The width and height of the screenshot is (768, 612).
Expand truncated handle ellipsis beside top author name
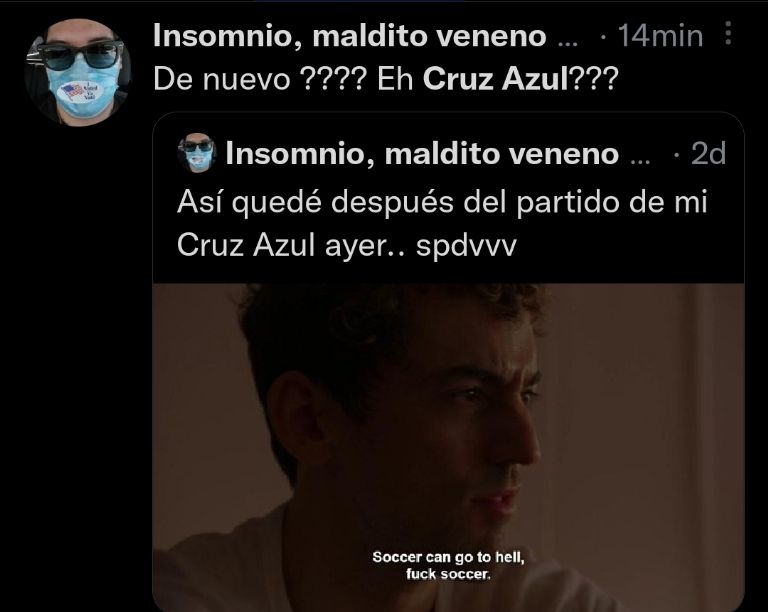coord(568,41)
